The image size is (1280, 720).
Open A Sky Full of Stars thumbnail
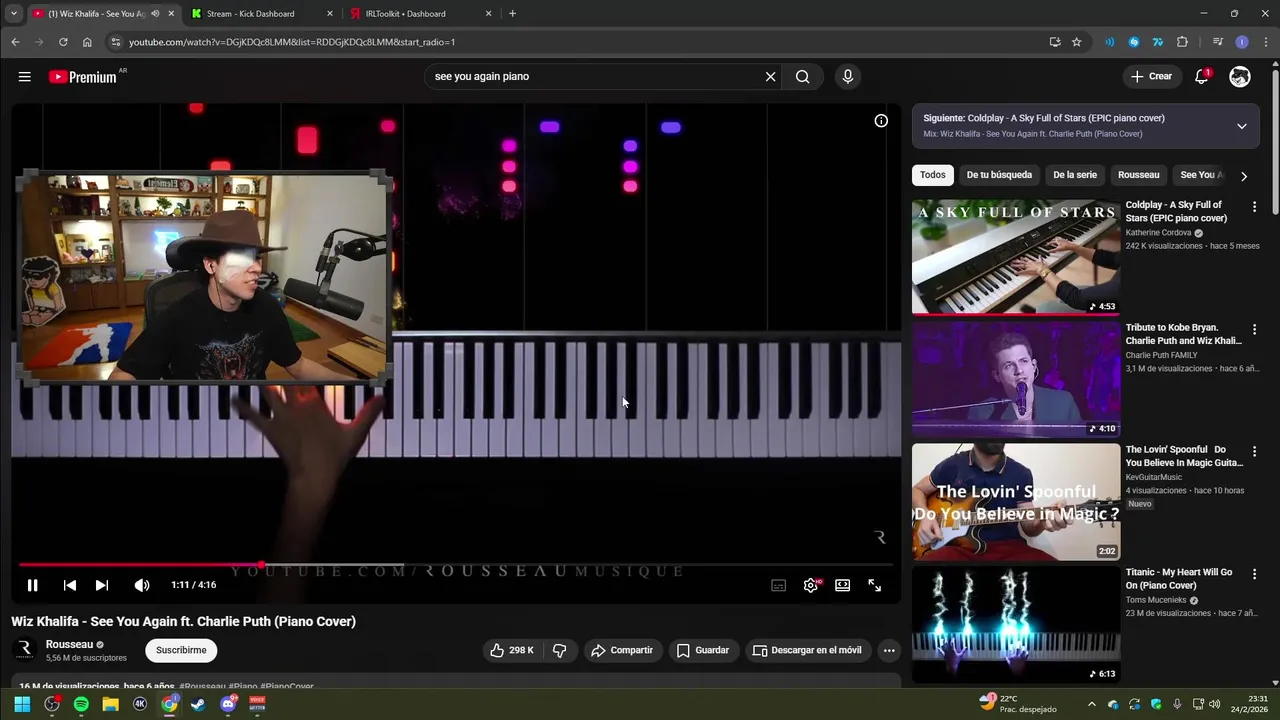(x=1016, y=257)
